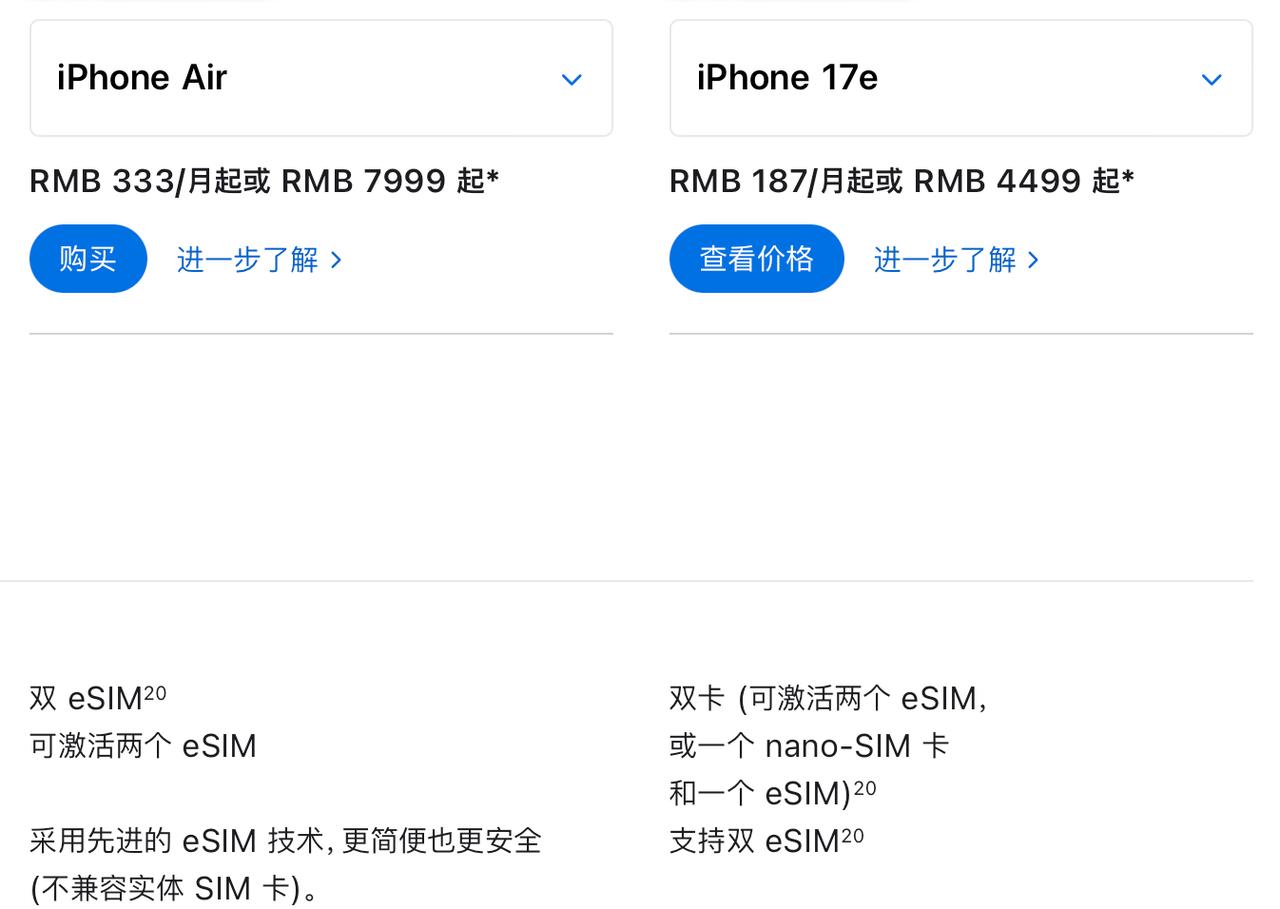The height and width of the screenshot is (909, 1280).
Task: Open 进一步了解 link under iPhone Air
Action: coord(246,259)
